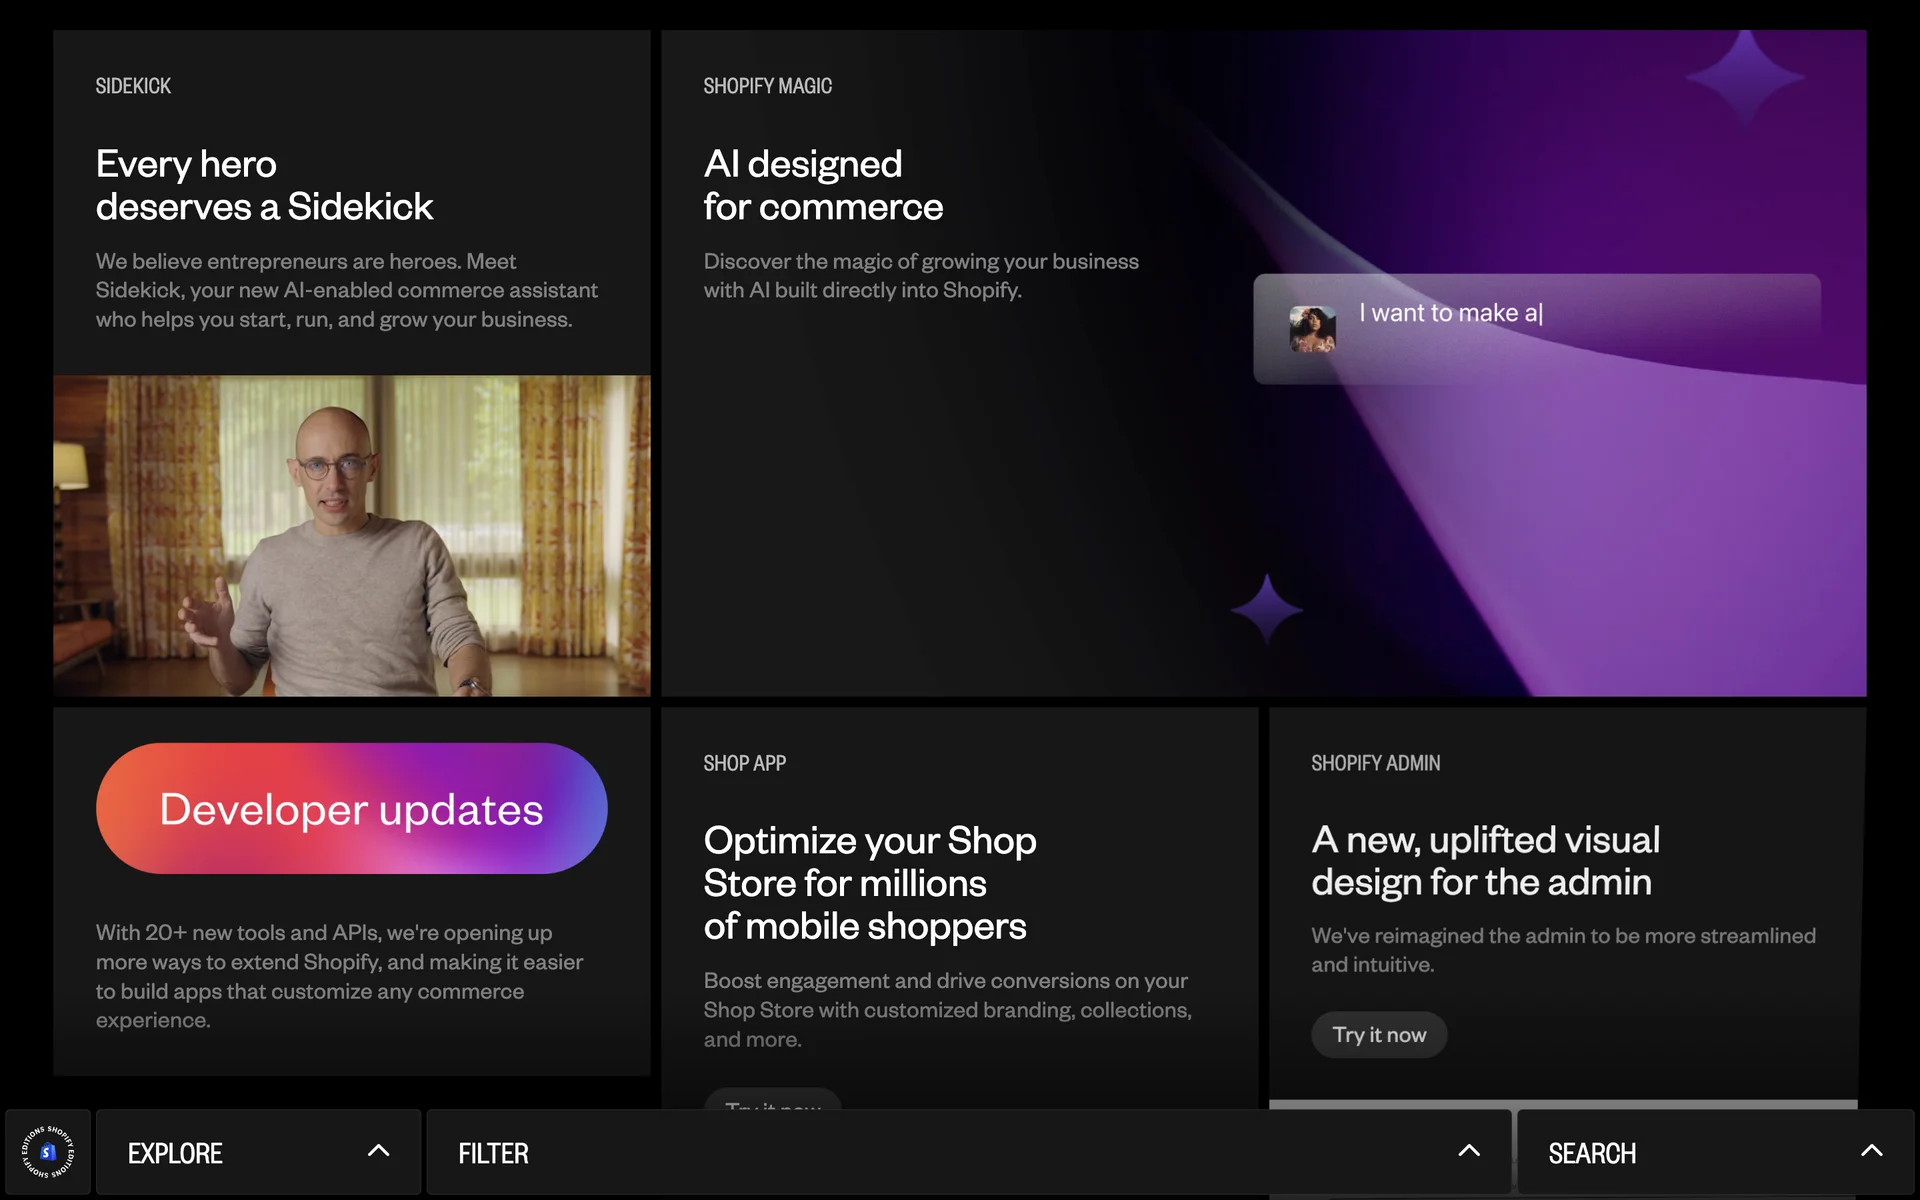Click the large purple sparkle star top right

coord(1744,77)
